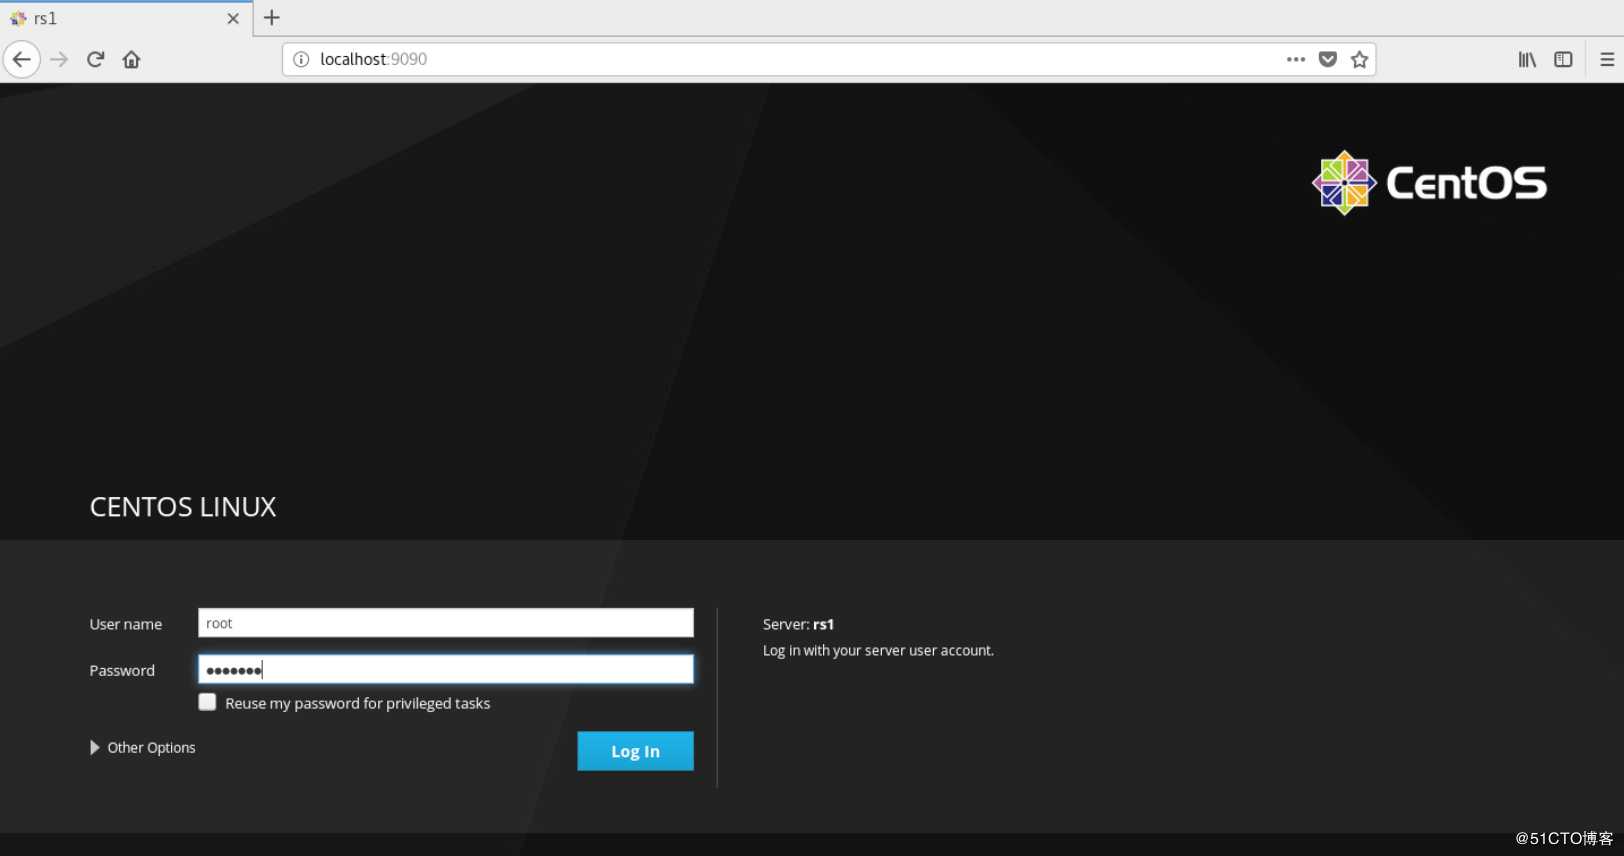Open page actions three-dot menu
The image size is (1624, 856).
[1296, 60]
